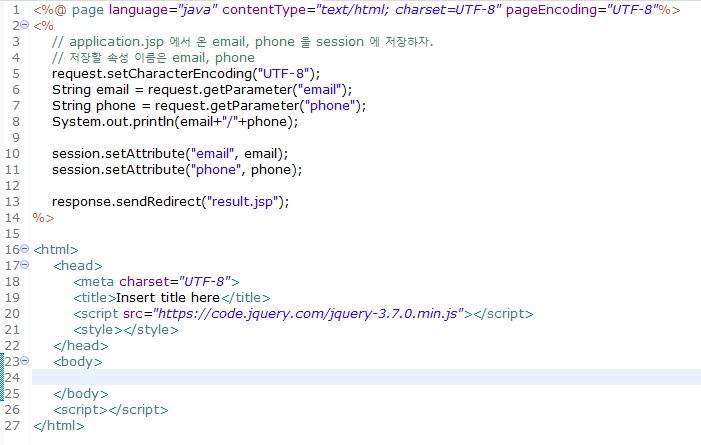Click line number 9 in gutter
701x445 pixels.
(16, 138)
